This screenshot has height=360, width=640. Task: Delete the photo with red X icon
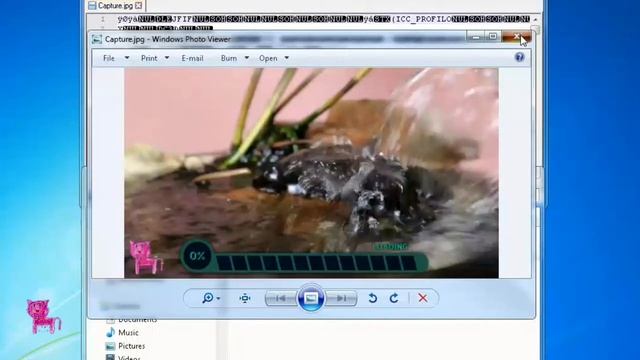[x=423, y=298]
